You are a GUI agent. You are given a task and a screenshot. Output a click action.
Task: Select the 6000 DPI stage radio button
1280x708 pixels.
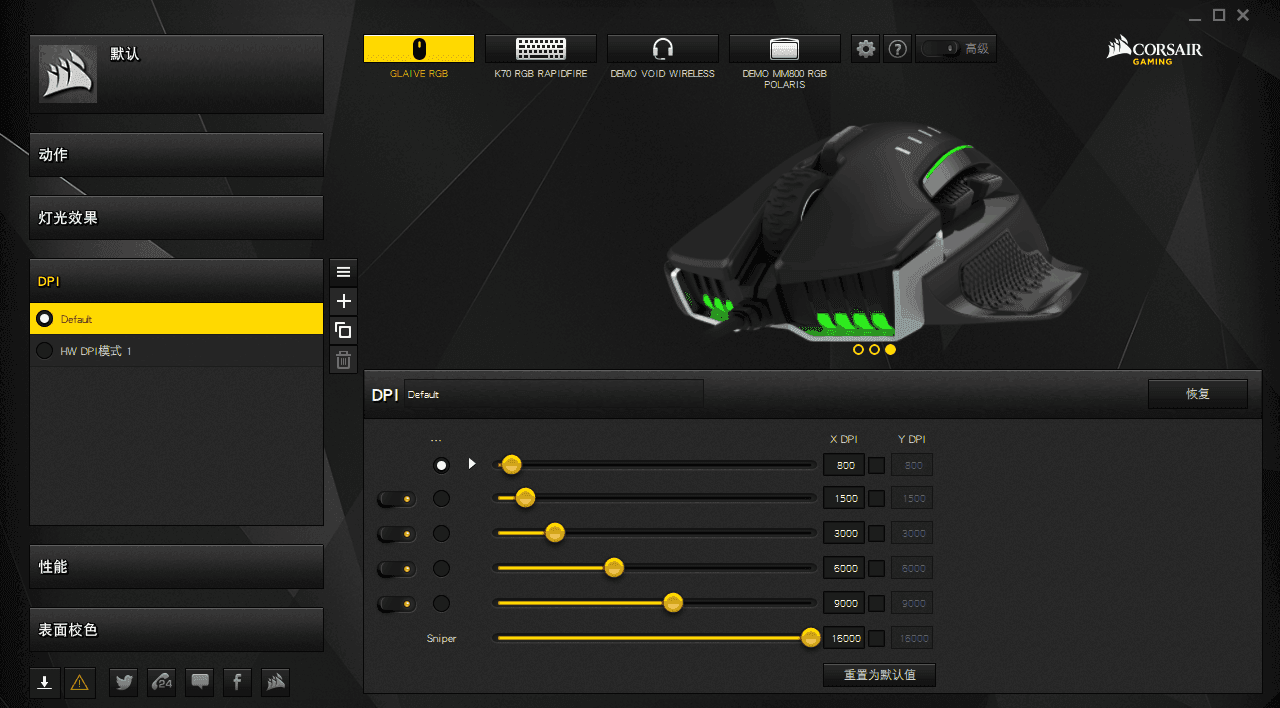pyautogui.click(x=441, y=568)
